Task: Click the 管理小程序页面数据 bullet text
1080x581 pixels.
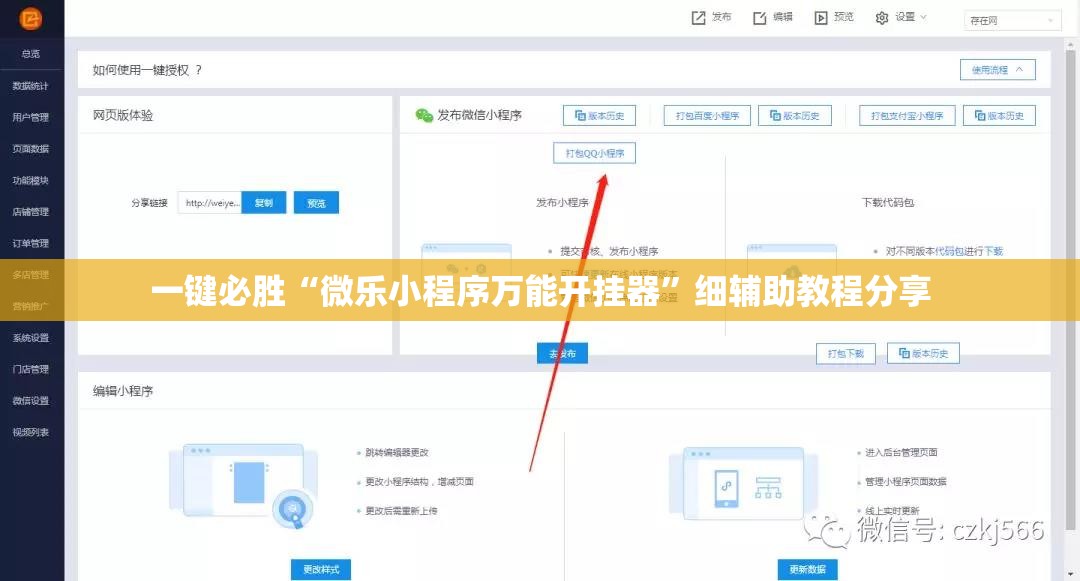Action: tap(906, 481)
